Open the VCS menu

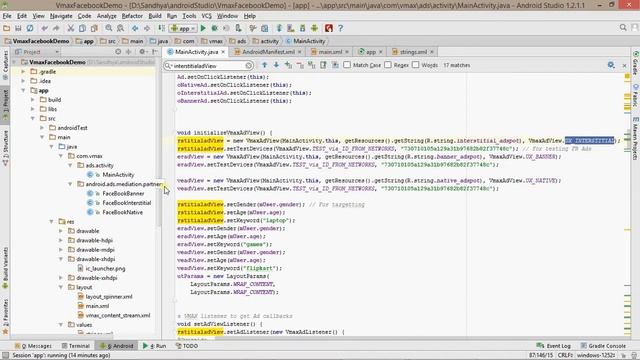207,16
